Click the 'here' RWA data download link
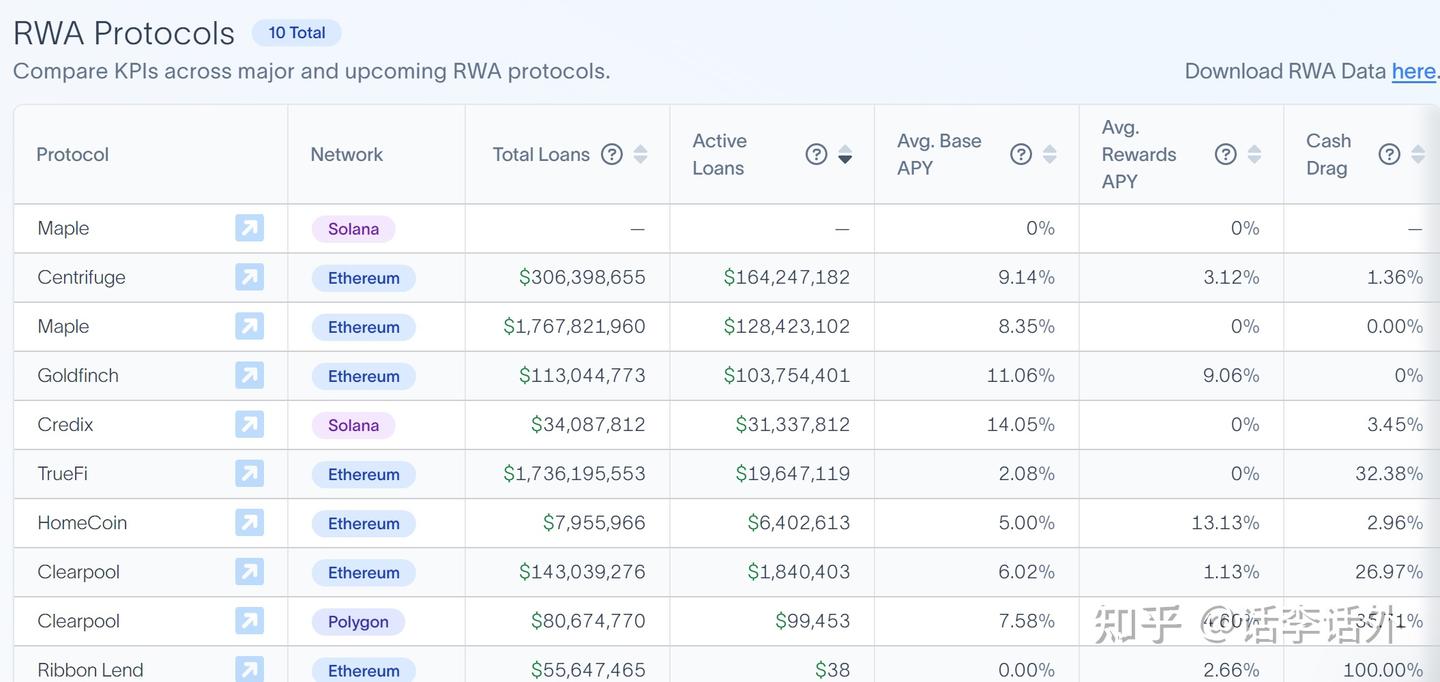The image size is (1440, 682). tap(1413, 71)
